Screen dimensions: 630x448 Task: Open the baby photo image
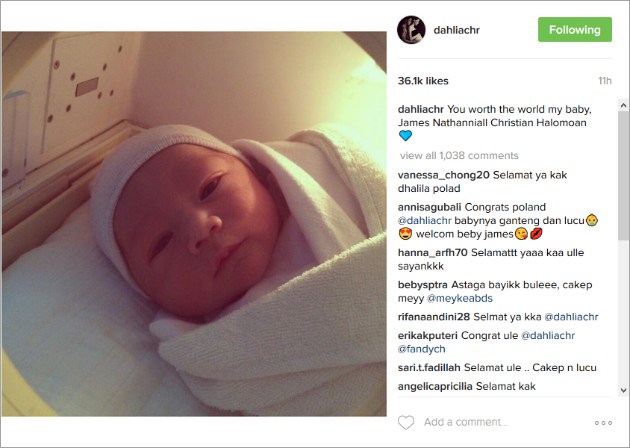tap(194, 224)
